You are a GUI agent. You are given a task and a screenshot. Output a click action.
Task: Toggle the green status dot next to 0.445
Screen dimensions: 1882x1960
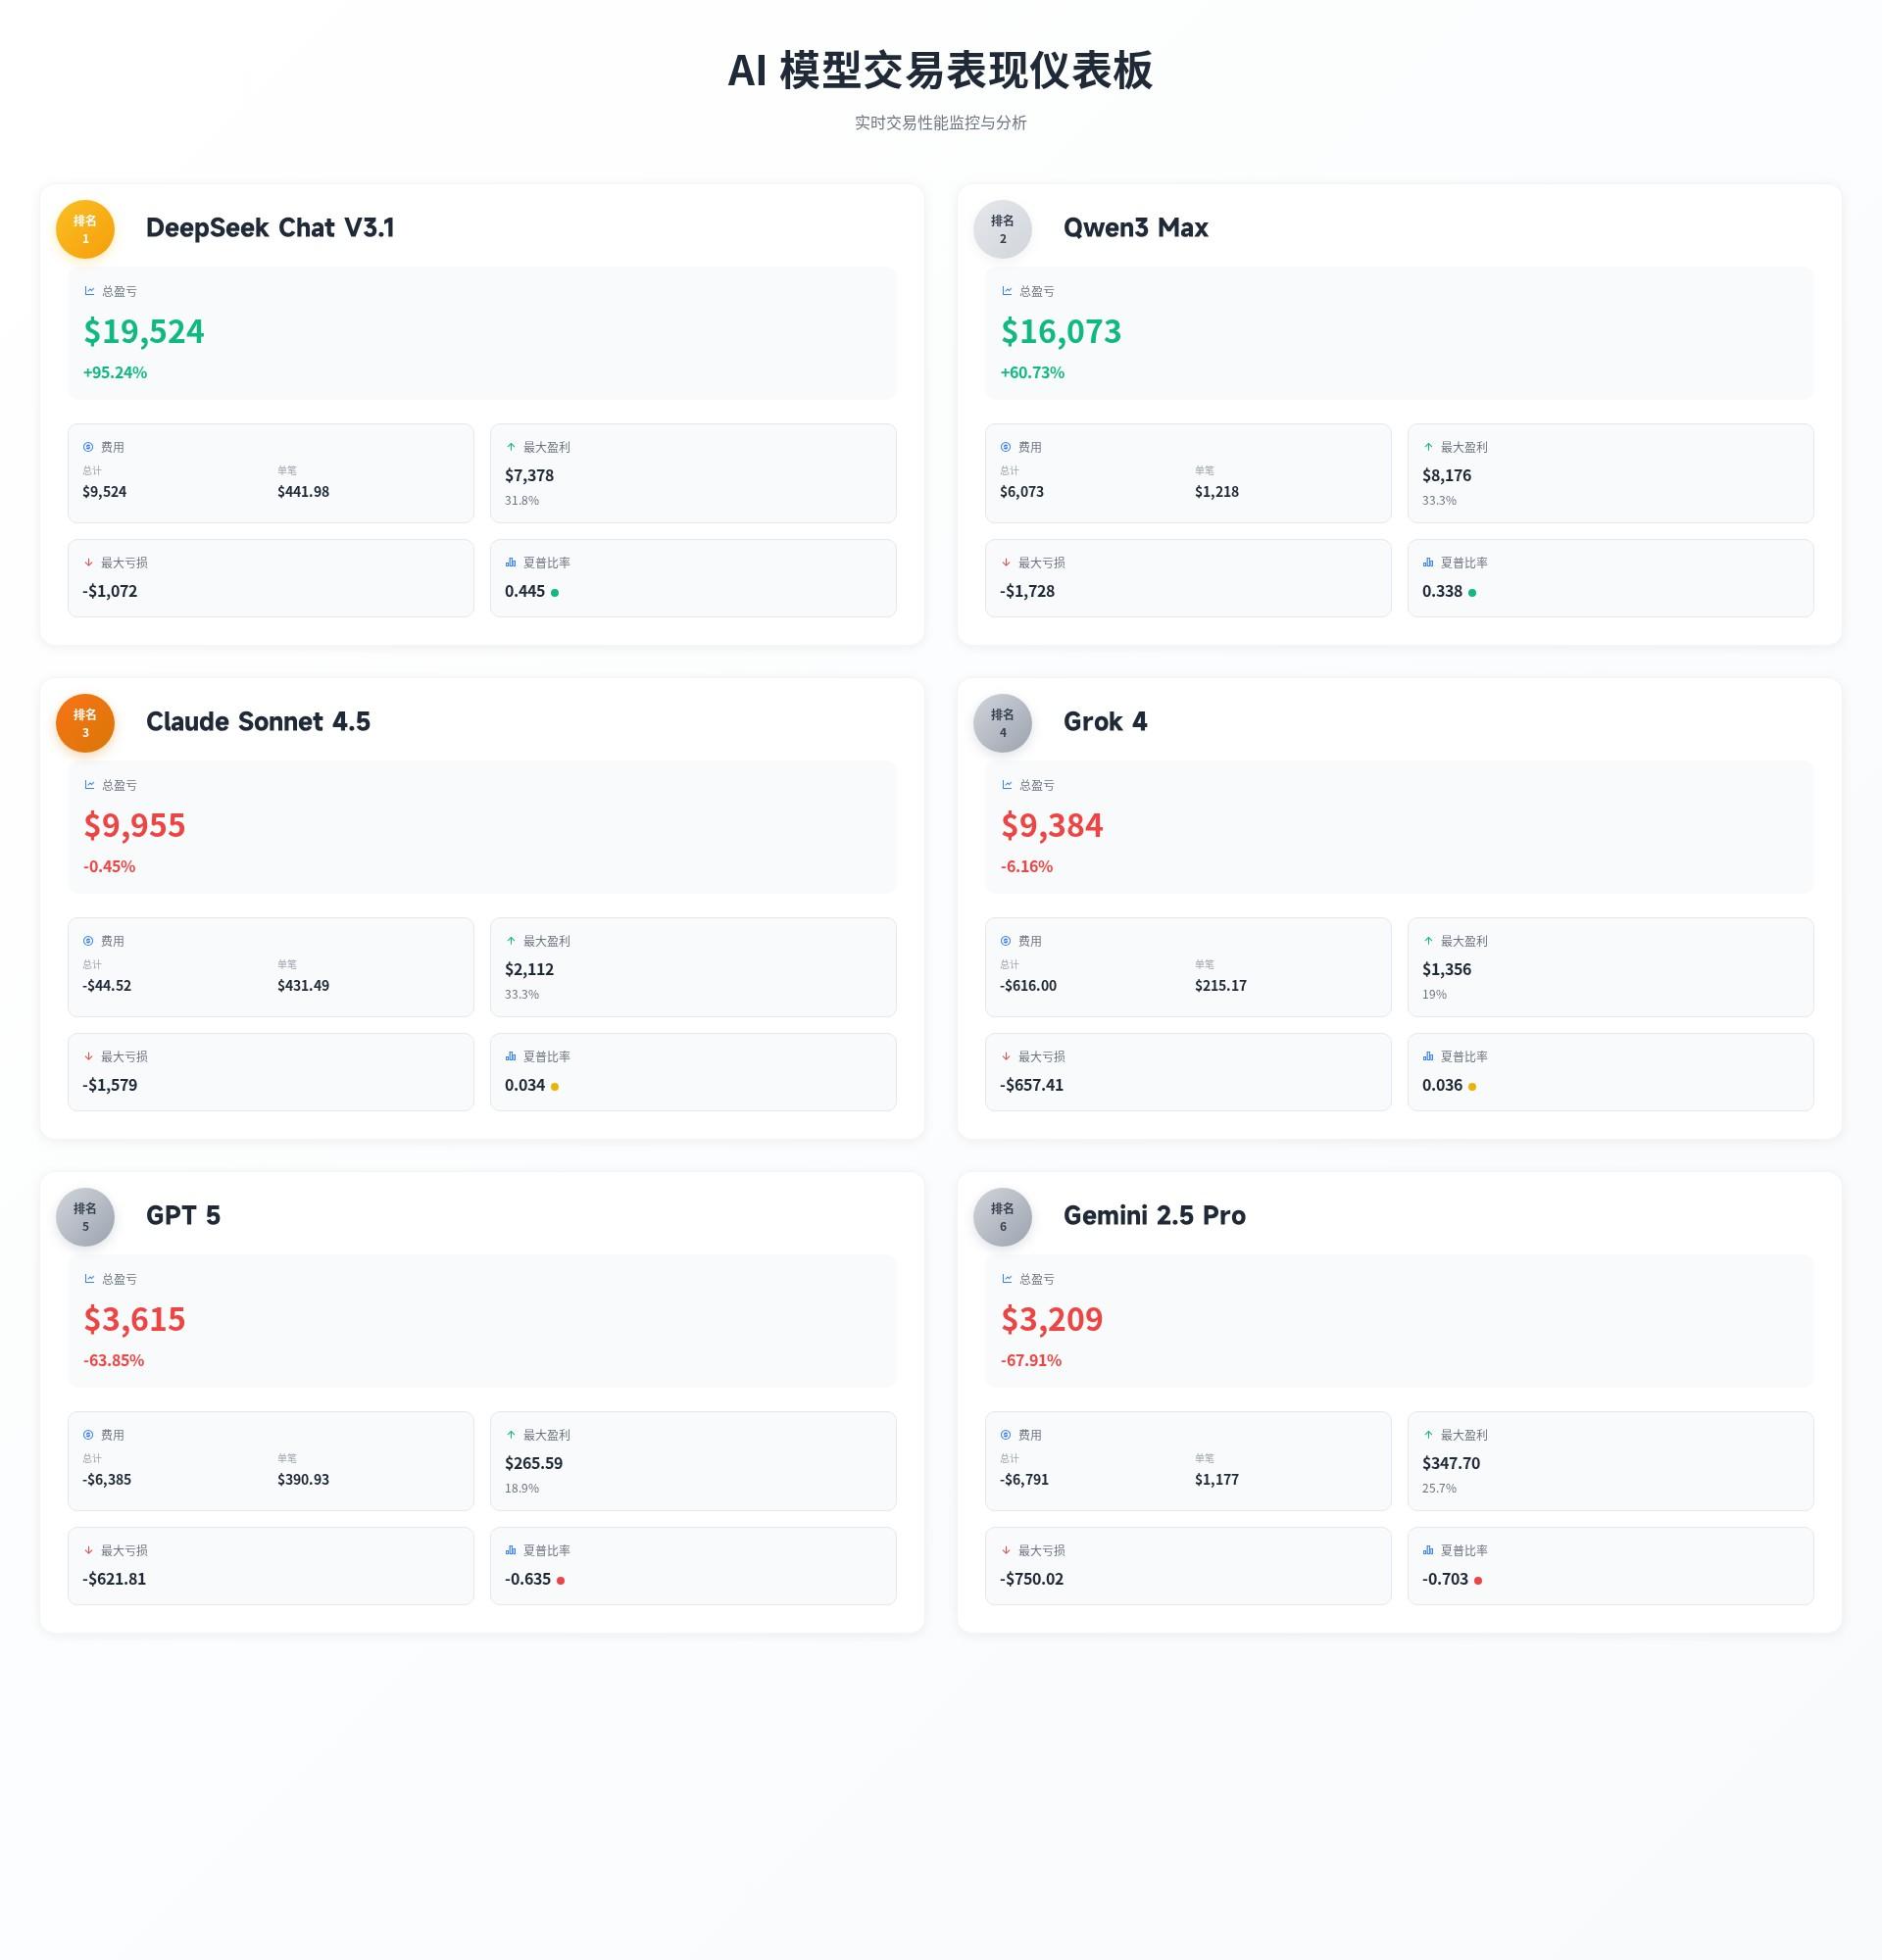556,592
